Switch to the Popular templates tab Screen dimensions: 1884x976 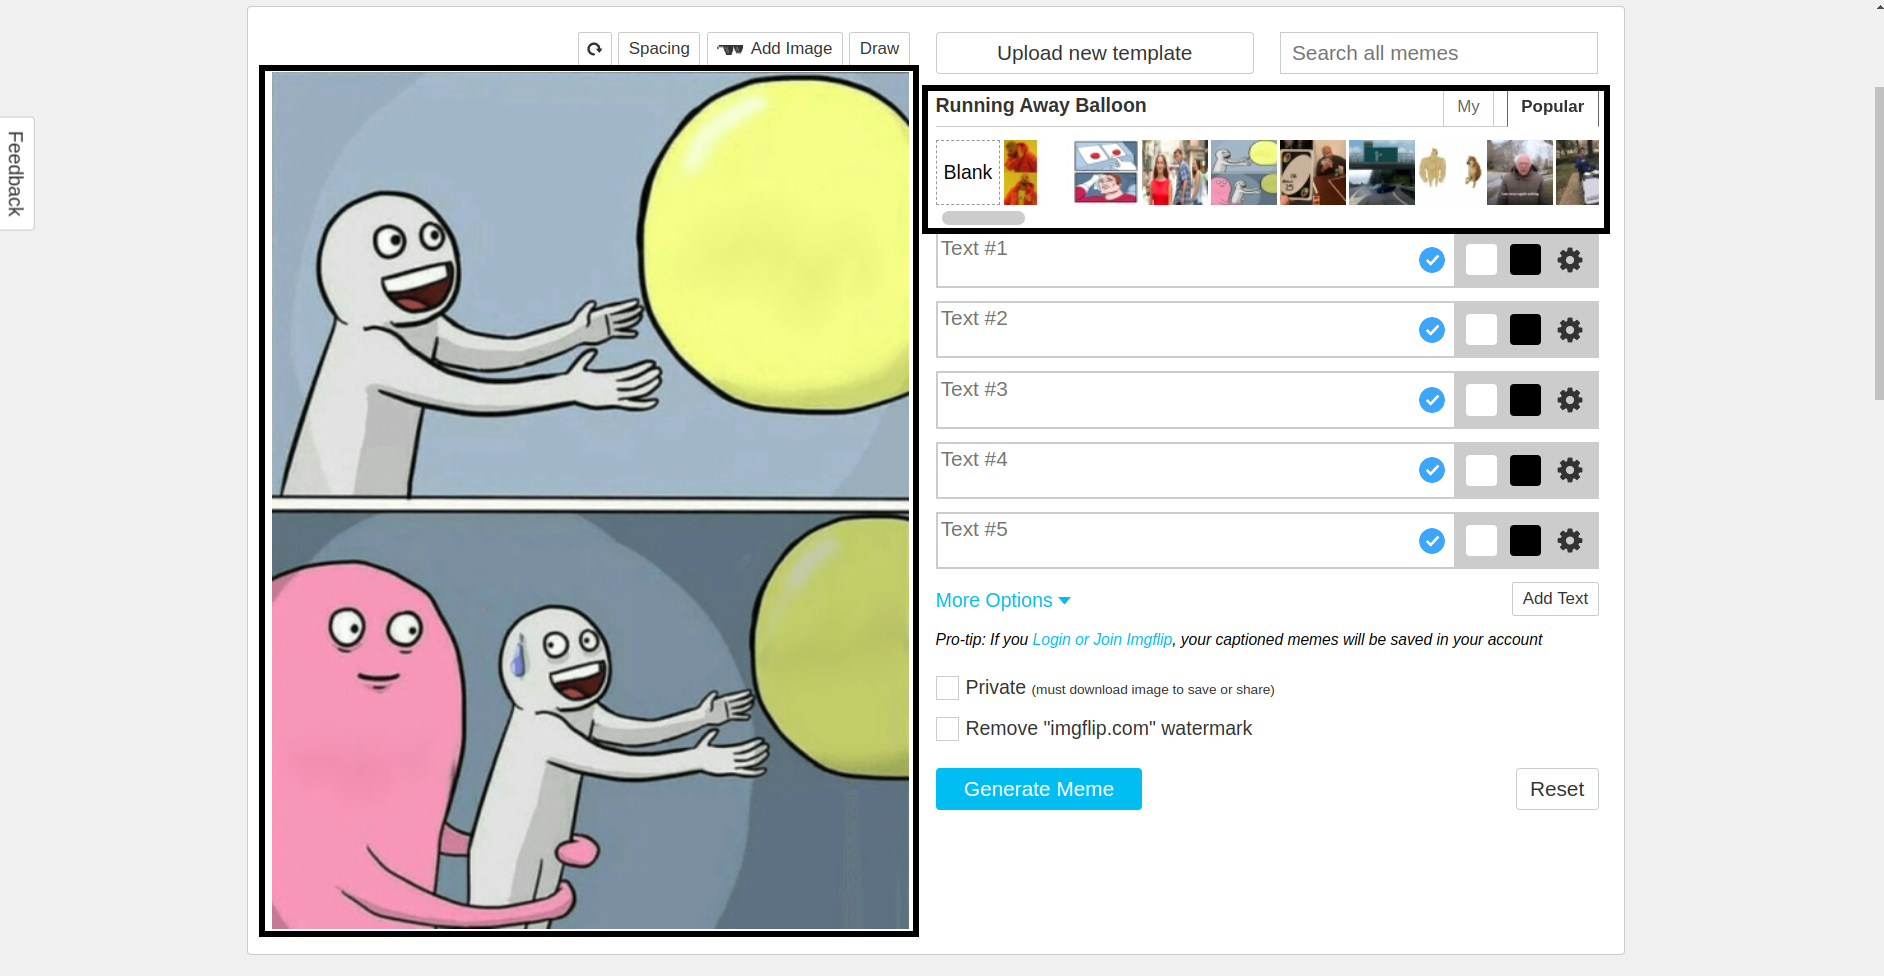coord(1551,107)
